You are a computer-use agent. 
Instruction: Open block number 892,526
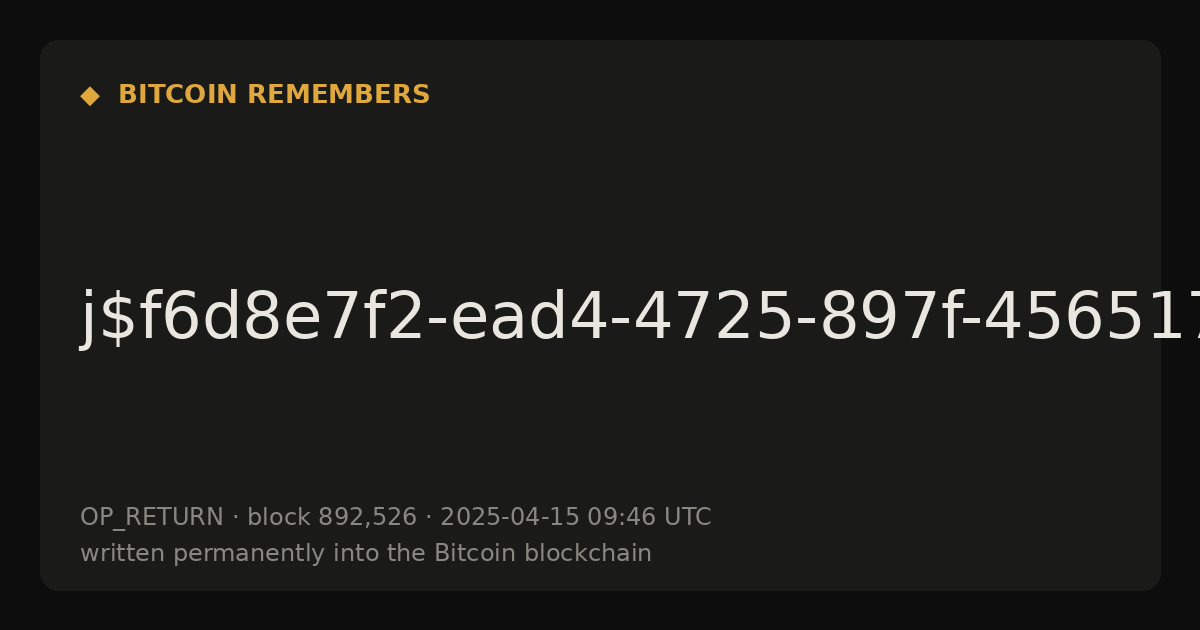[x=367, y=518]
